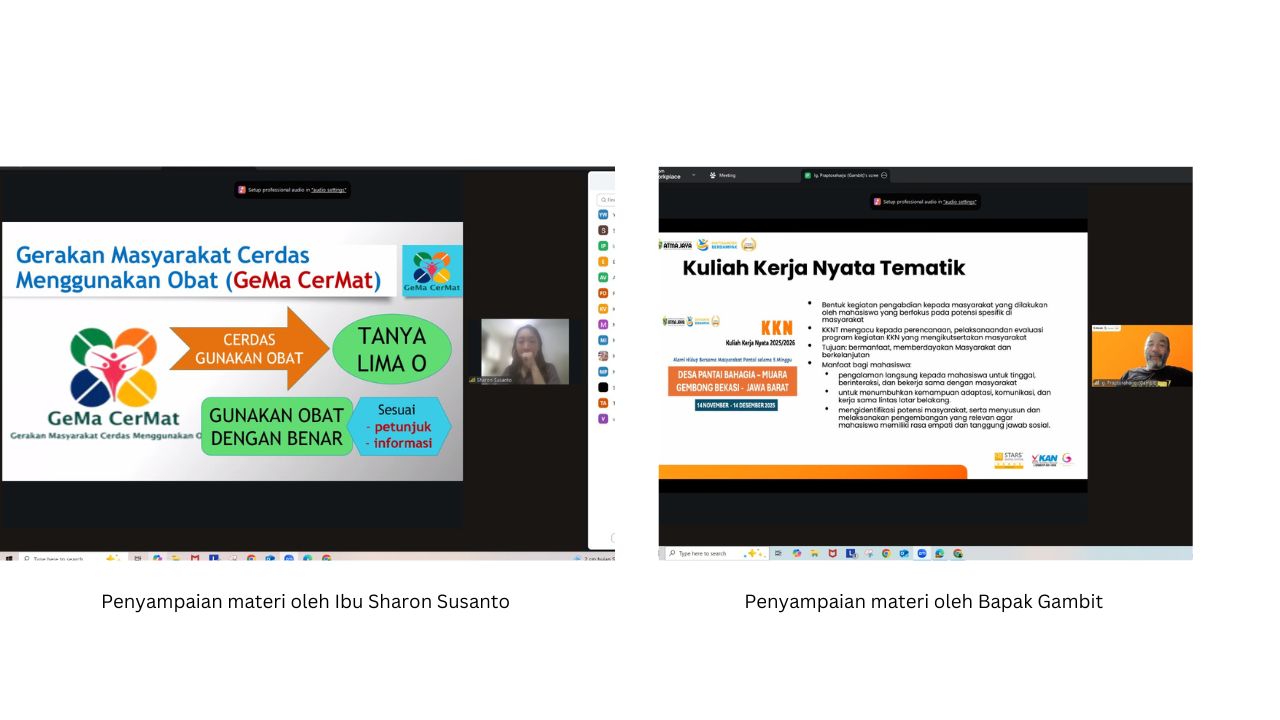Select Ig. Praptoraharjo's screen share tab
Image resolution: width=1280 pixels, height=720 pixels.
pos(844,175)
